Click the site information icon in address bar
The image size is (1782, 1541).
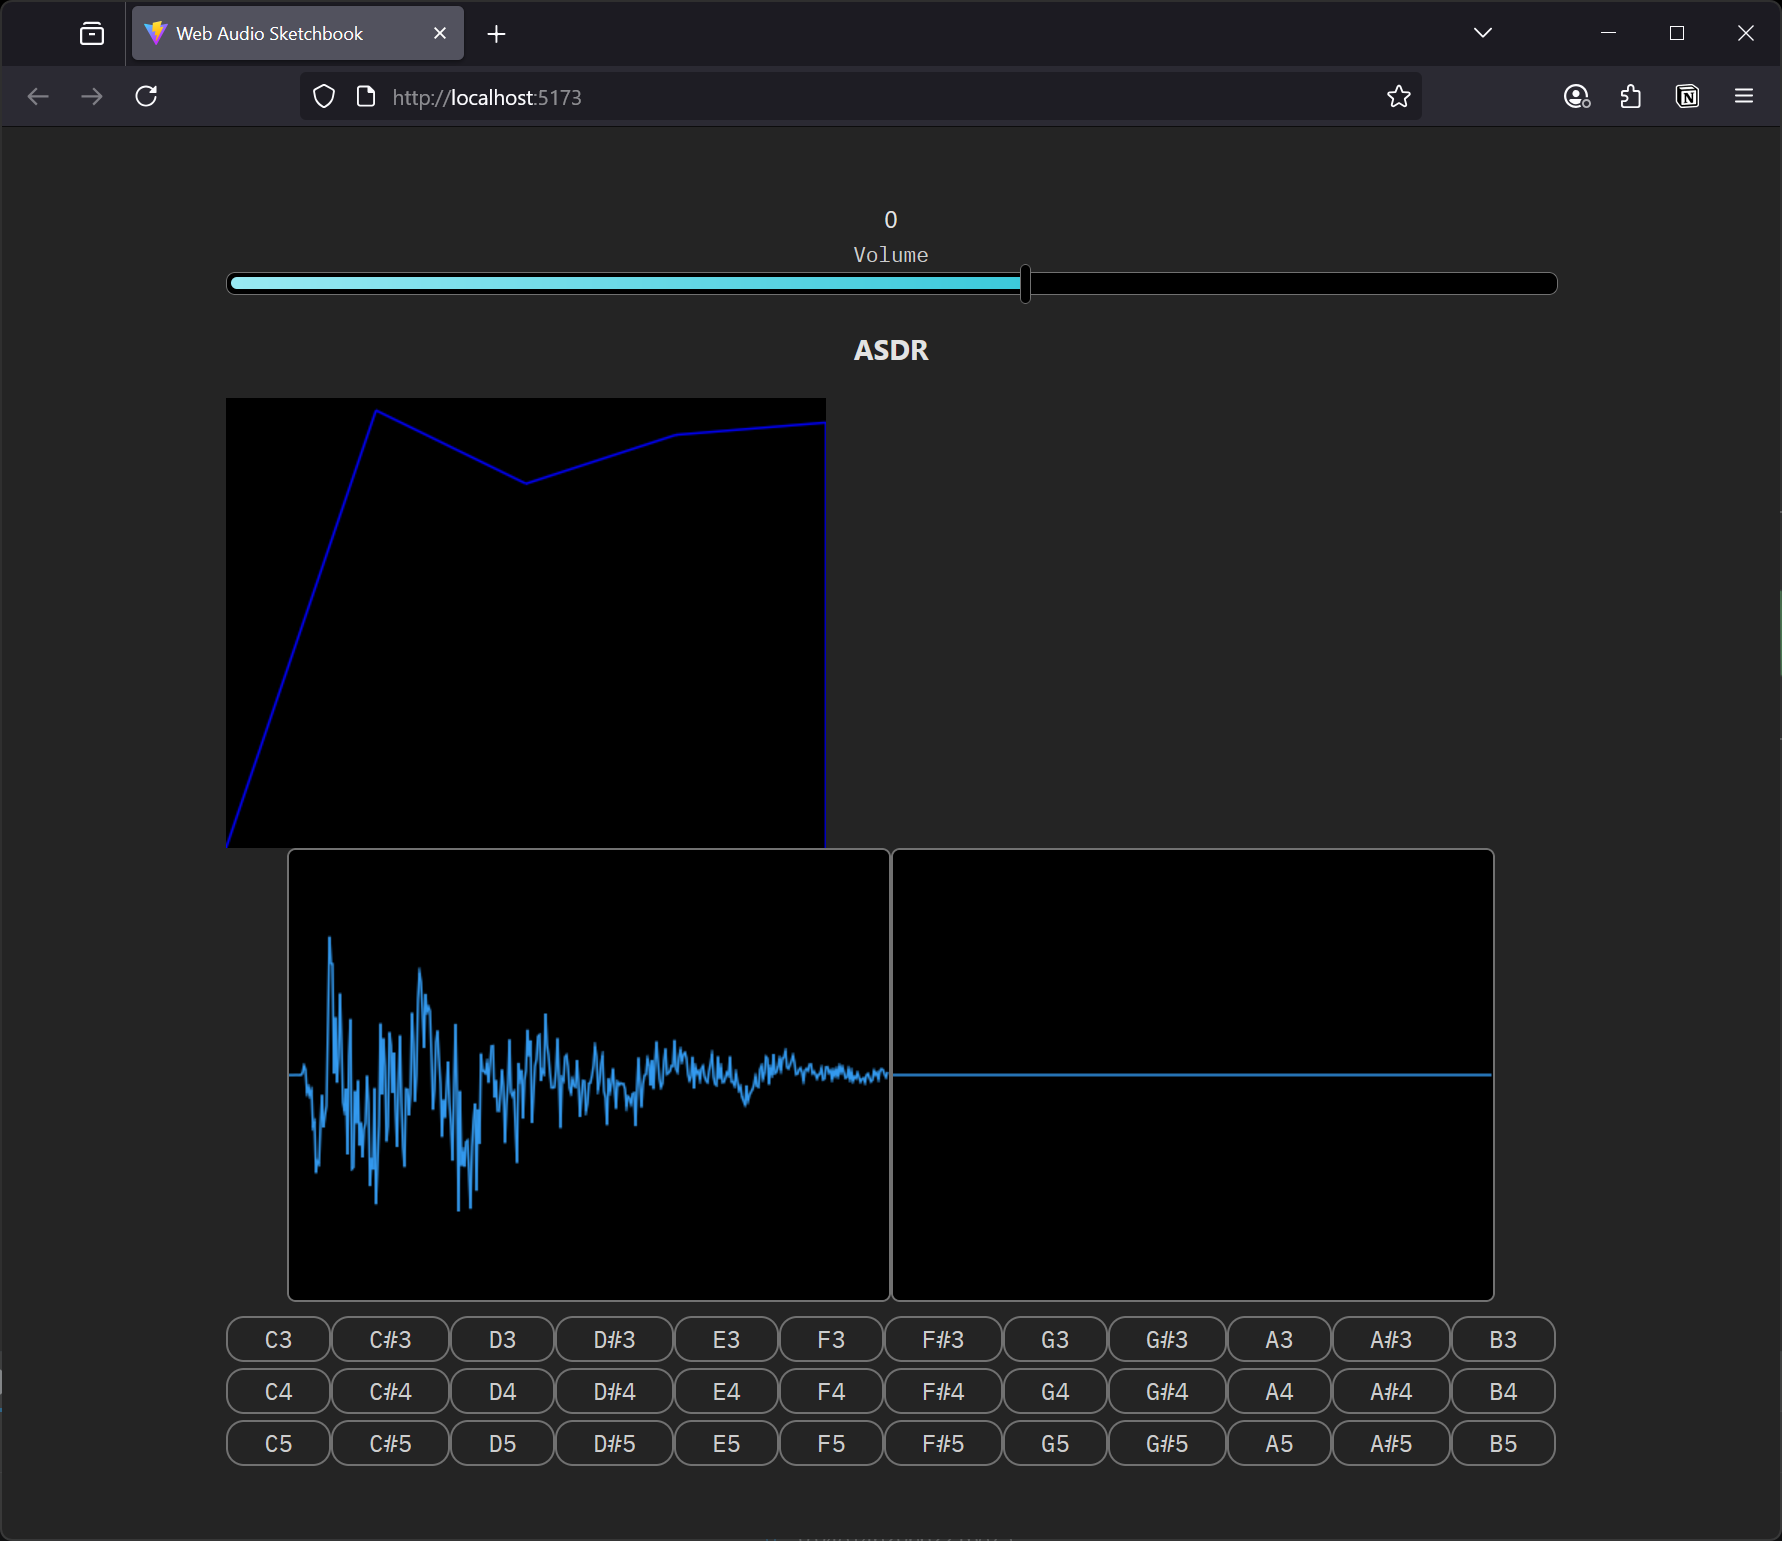click(x=365, y=96)
